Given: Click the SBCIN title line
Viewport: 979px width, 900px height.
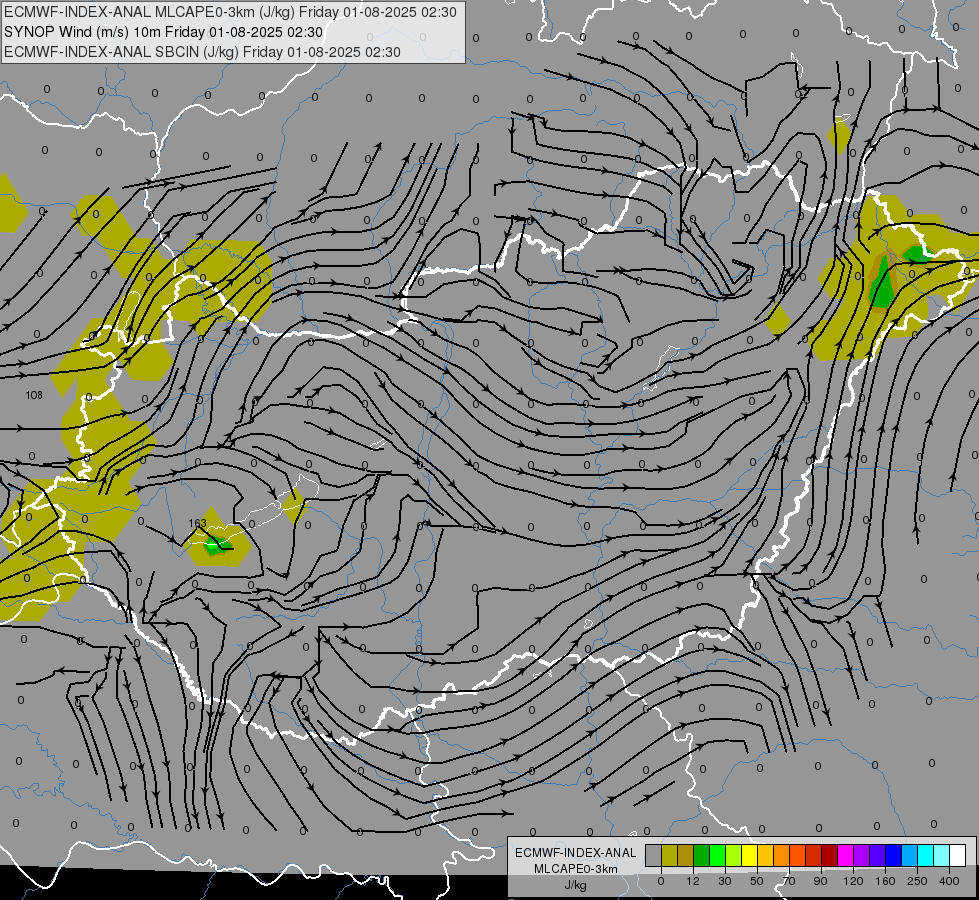Looking at the screenshot, I should (x=202, y=52).
